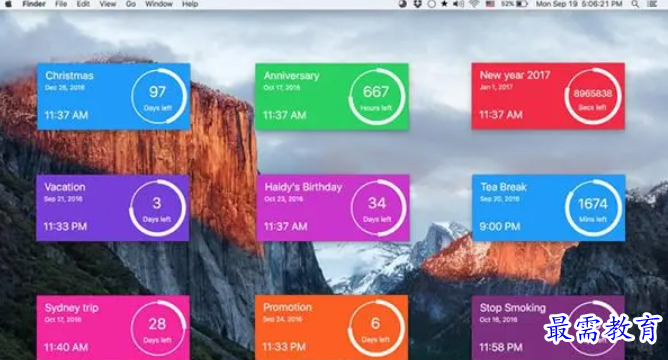Click the 6 Days left ring

click(376, 328)
